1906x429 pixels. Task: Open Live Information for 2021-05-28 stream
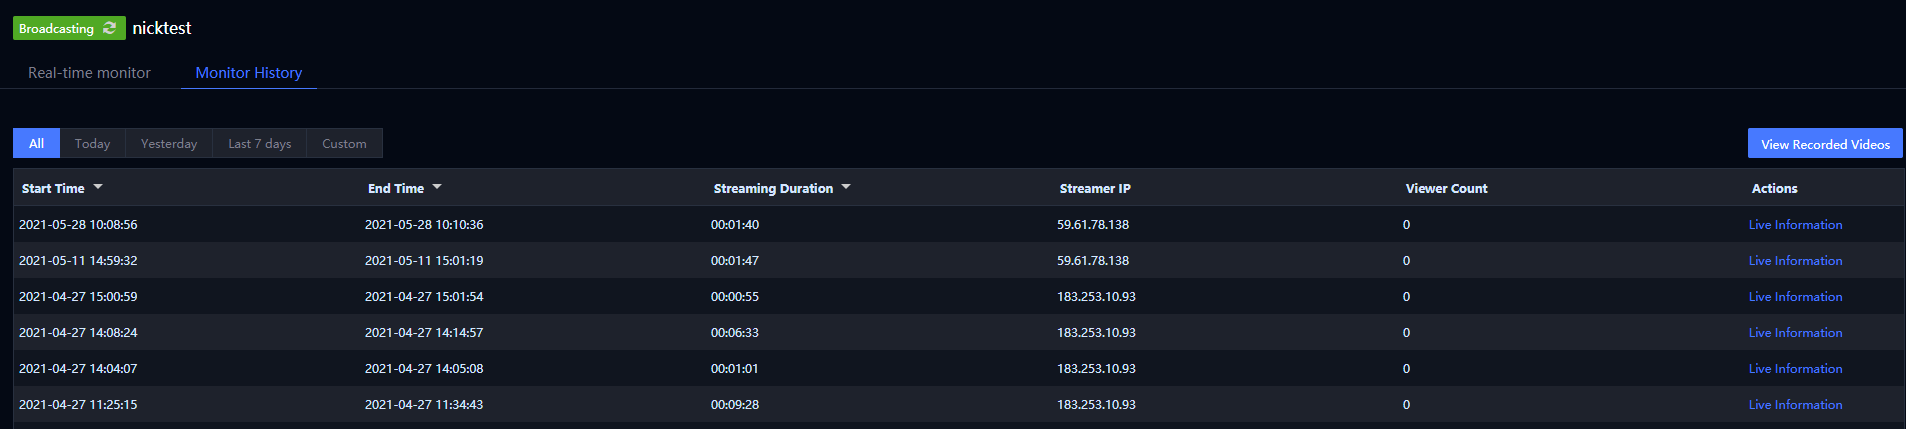[1795, 225]
